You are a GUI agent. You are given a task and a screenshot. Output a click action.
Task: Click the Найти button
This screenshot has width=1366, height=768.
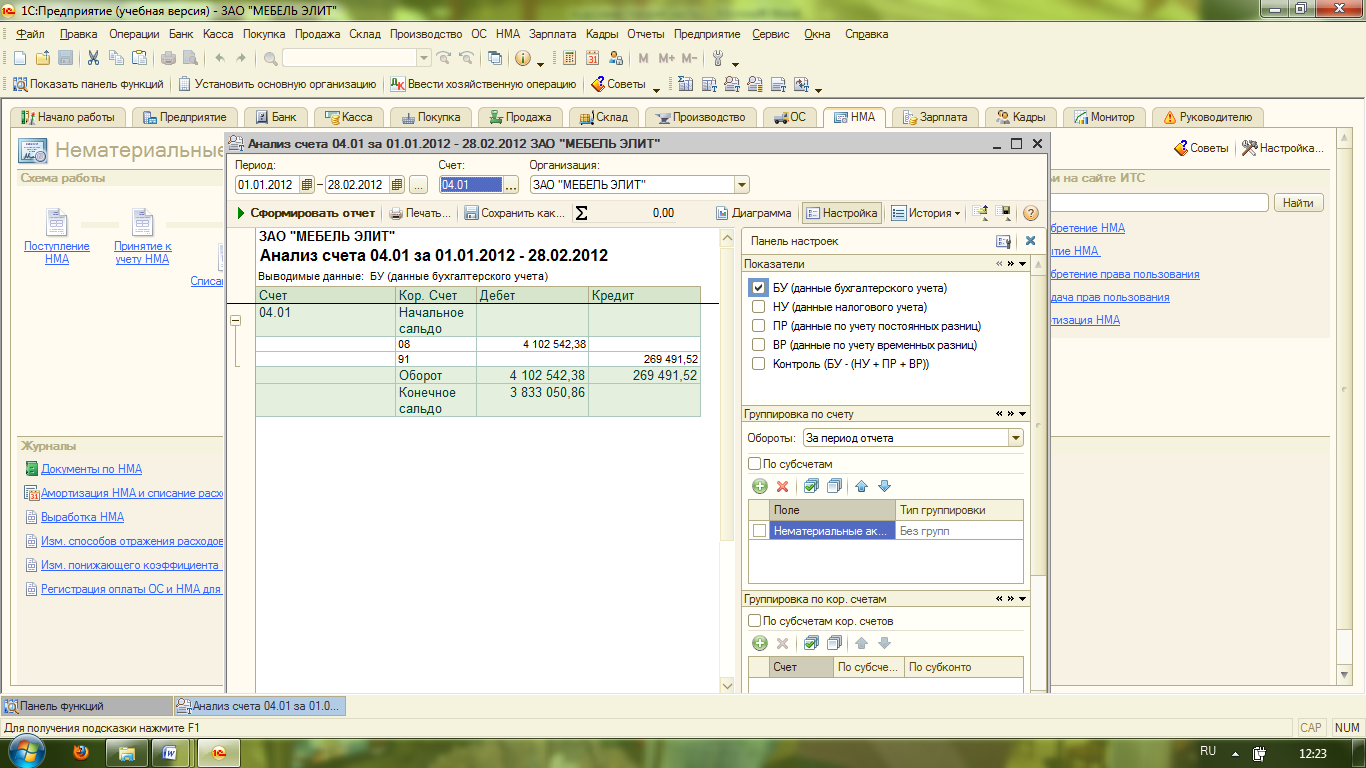point(1298,203)
